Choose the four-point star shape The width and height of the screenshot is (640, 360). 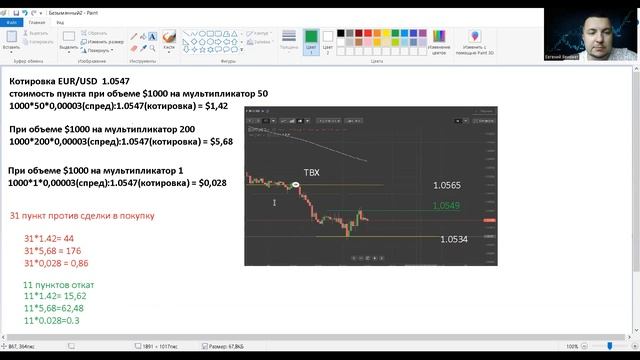tap(194, 49)
